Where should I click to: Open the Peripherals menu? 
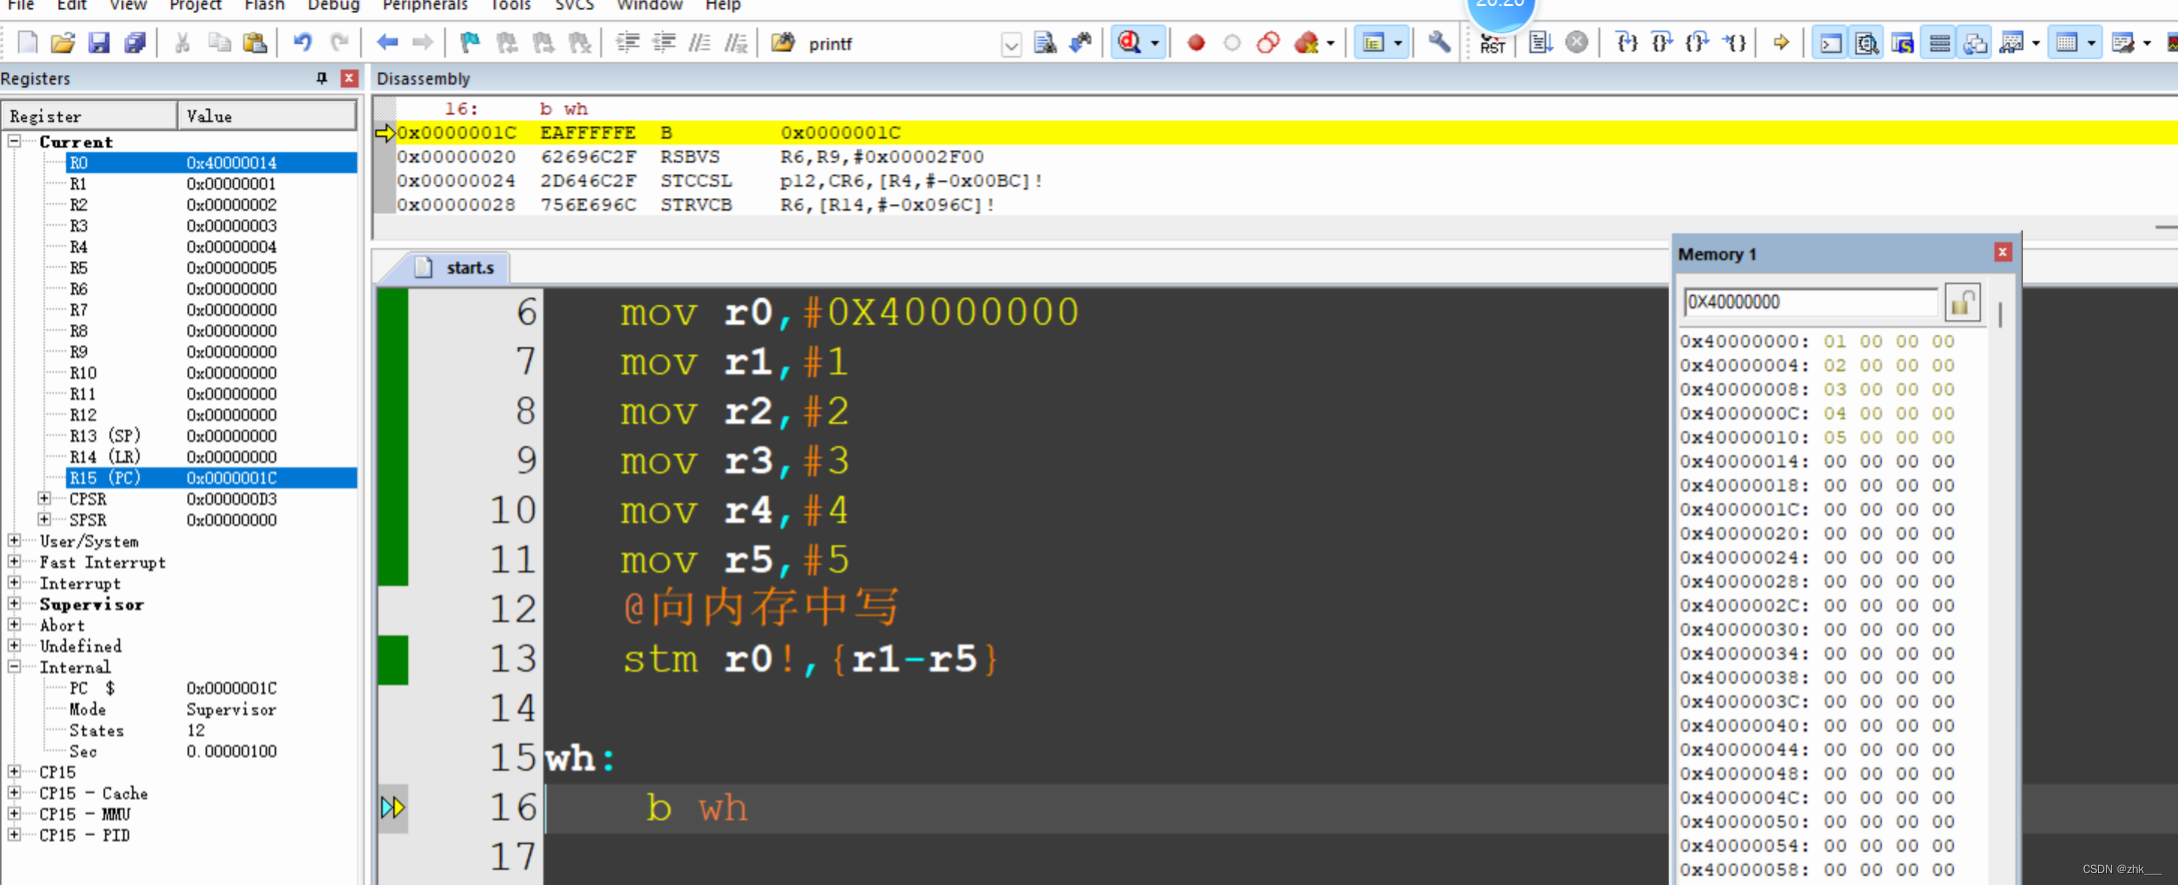tap(425, 5)
